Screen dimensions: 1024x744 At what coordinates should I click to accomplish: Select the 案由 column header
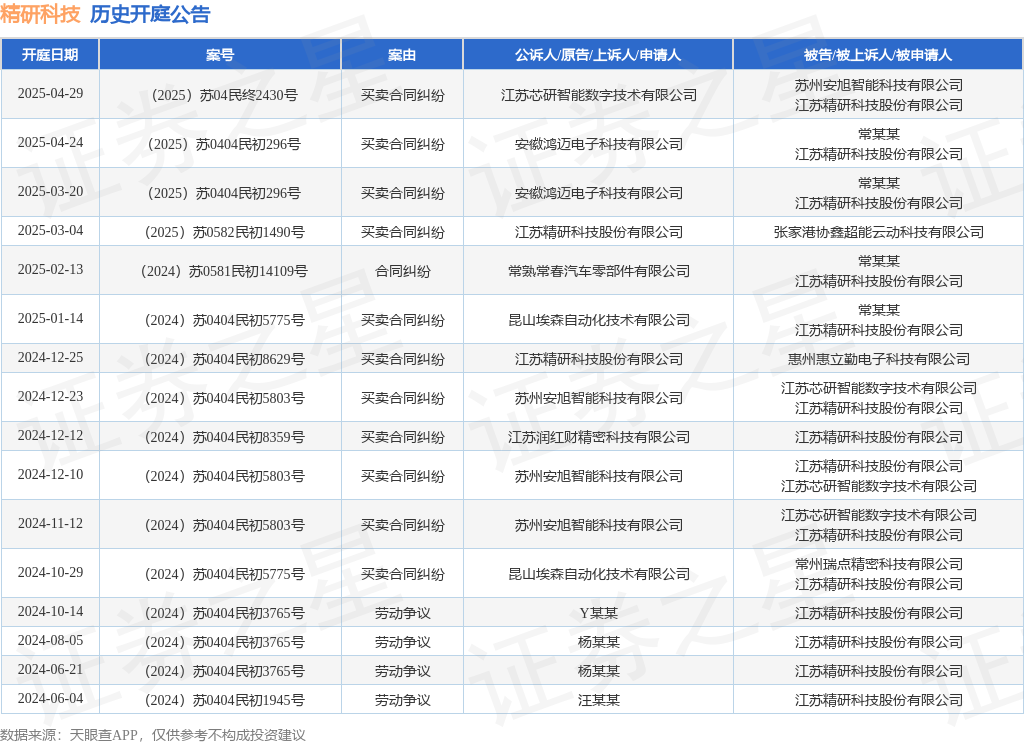402,55
